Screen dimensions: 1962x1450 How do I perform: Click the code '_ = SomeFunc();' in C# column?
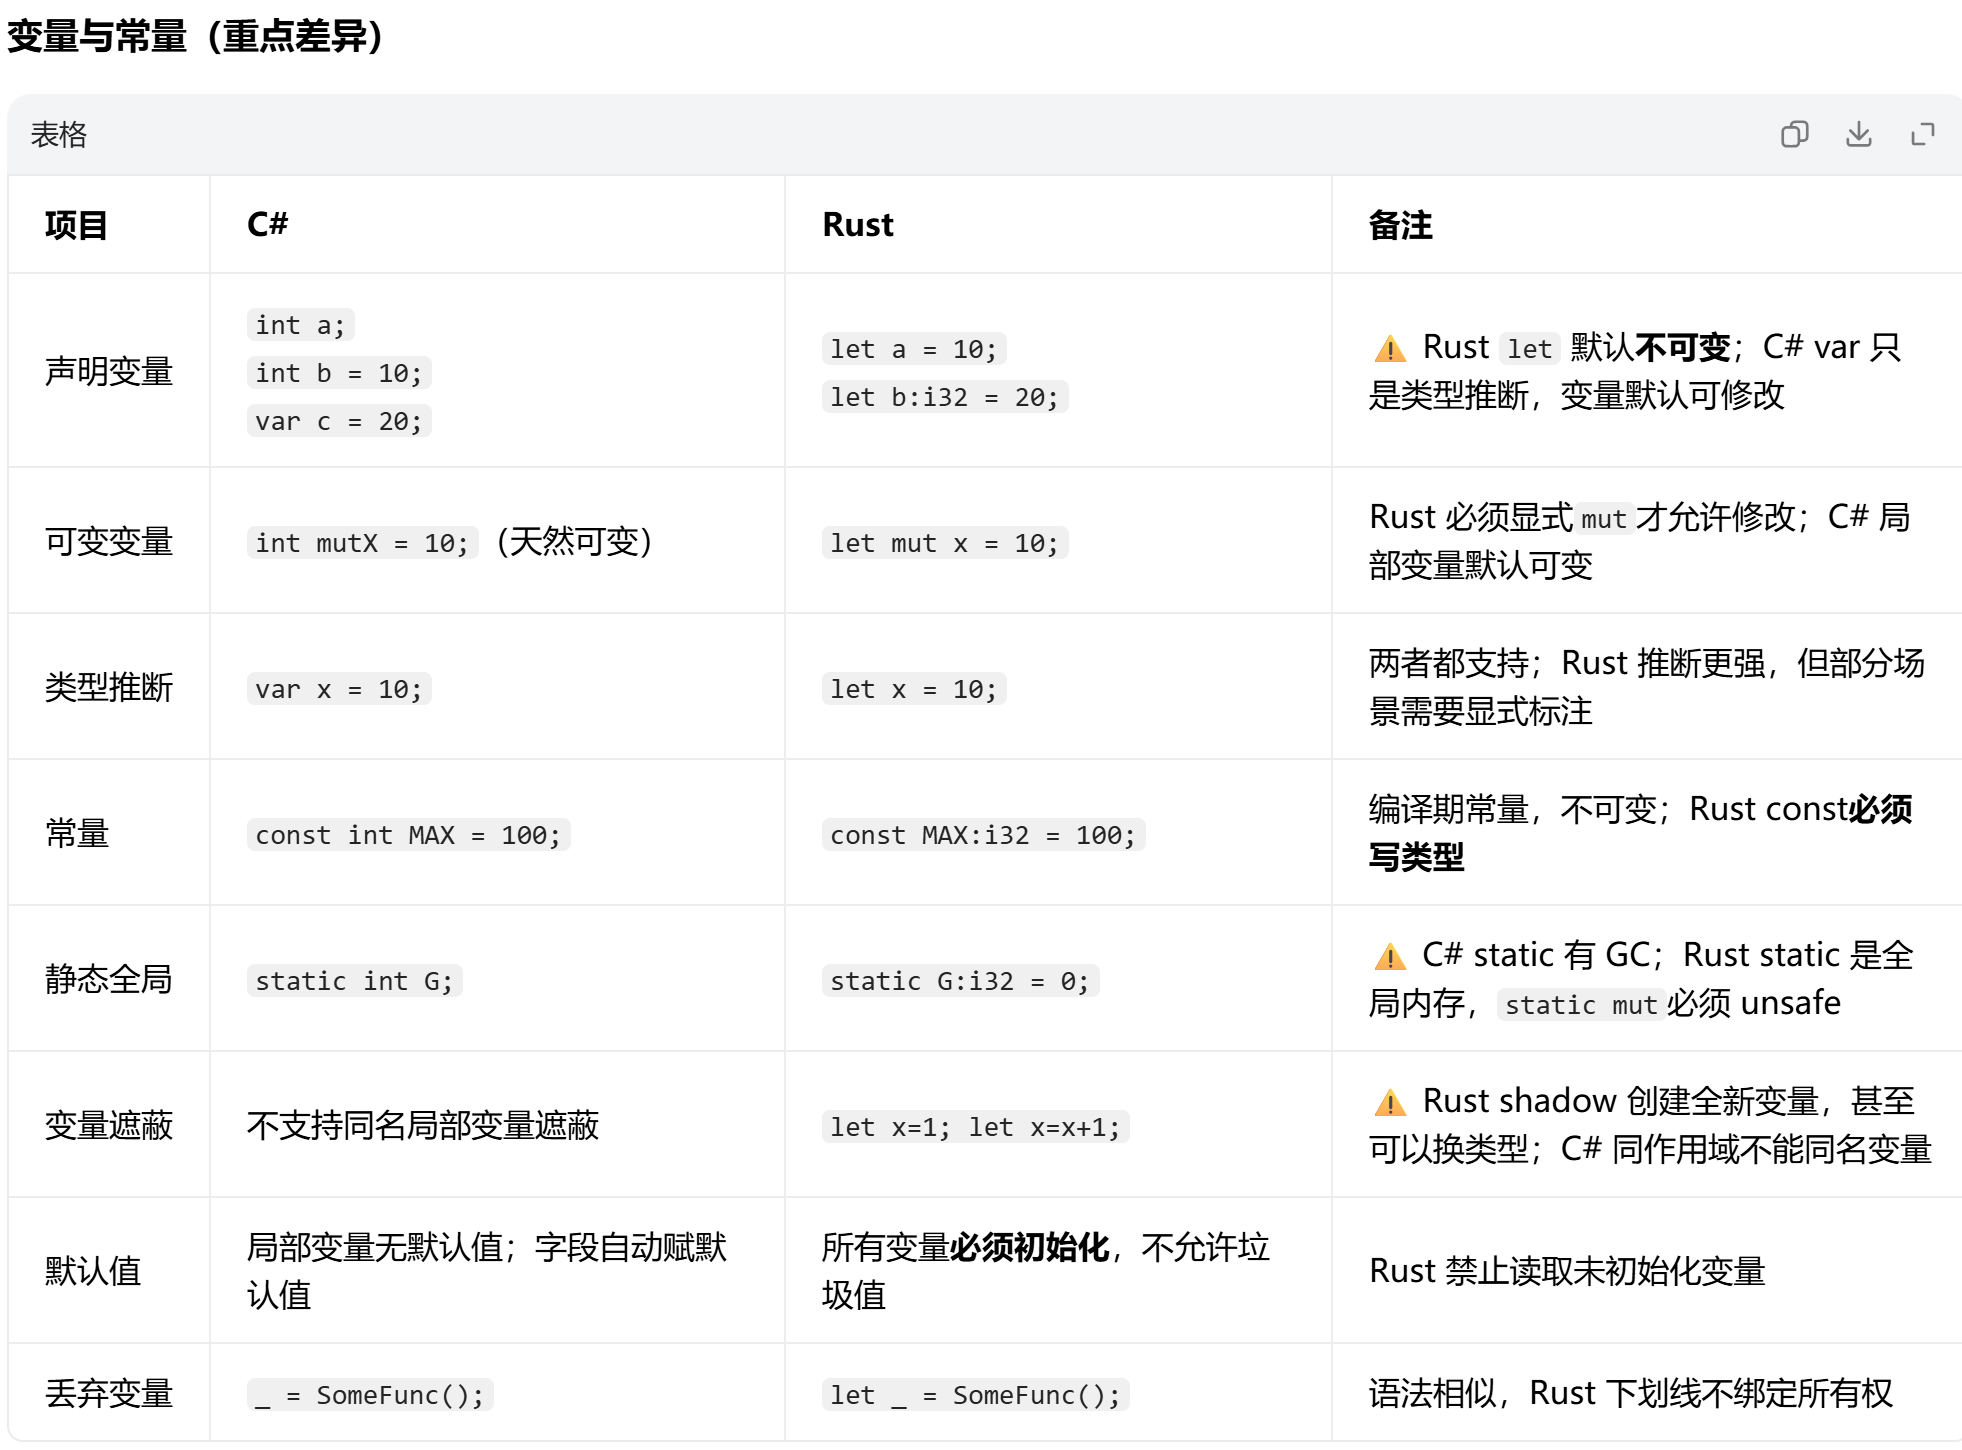coord(370,1395)
